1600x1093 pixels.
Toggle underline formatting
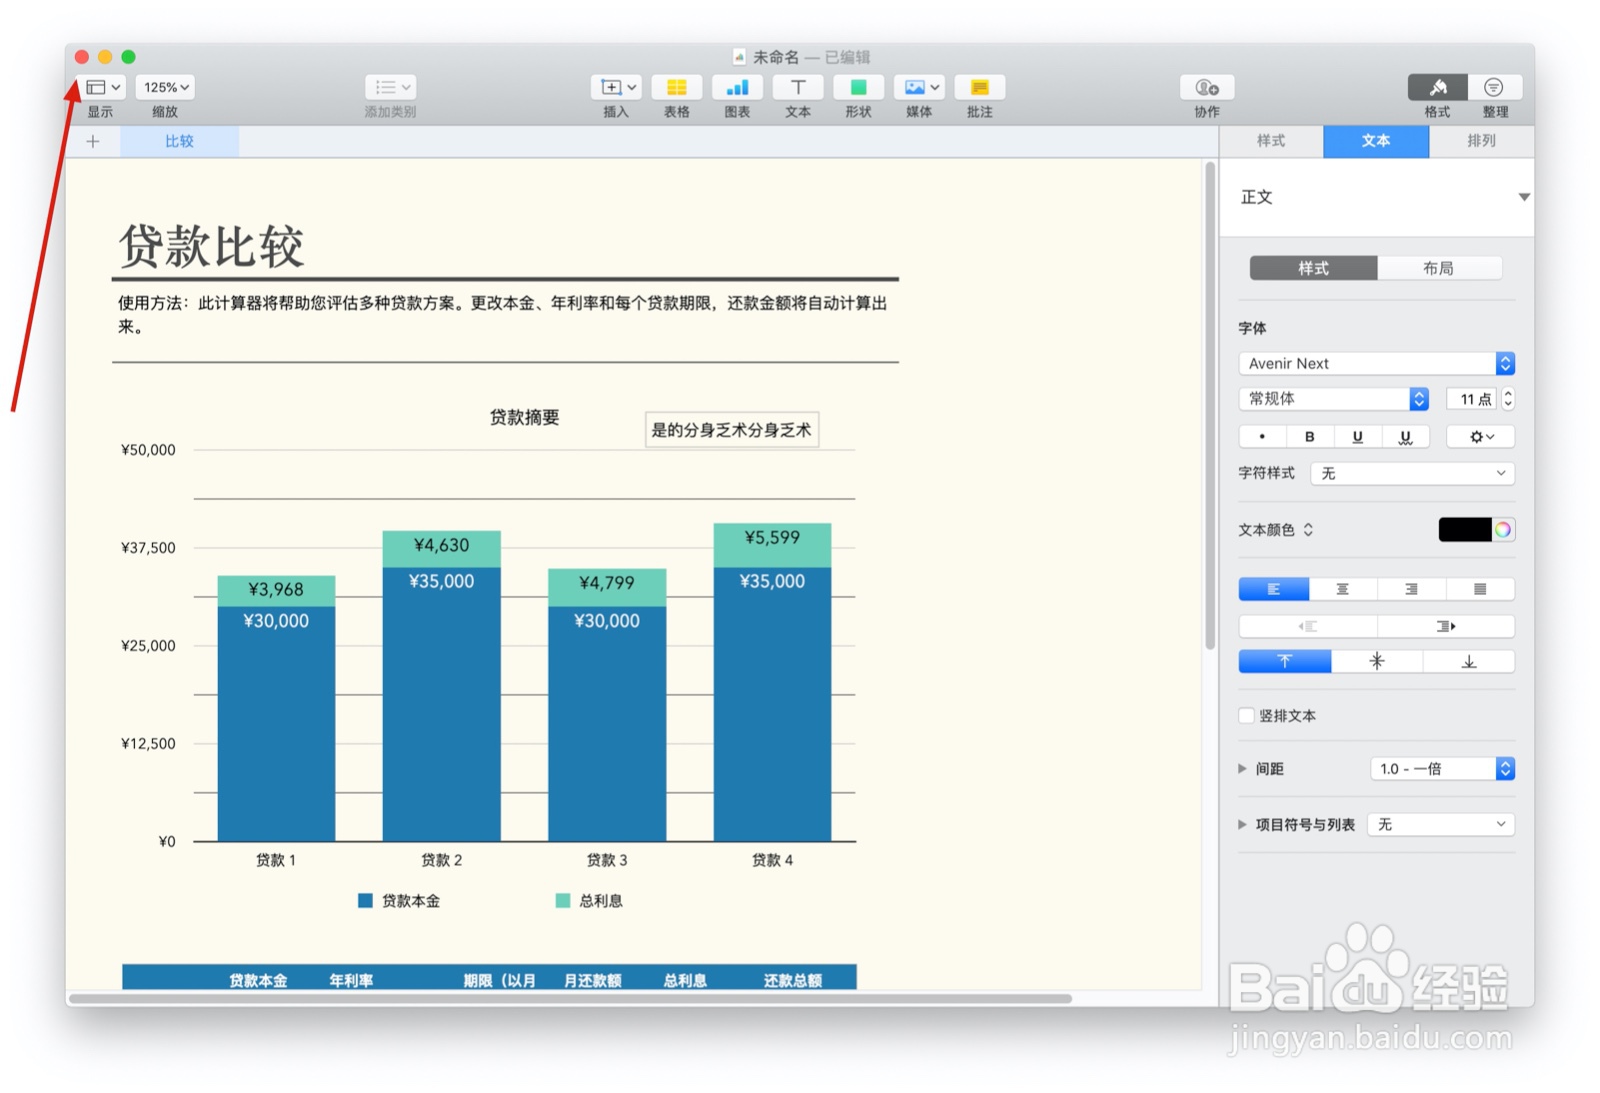pos(1357,436)
